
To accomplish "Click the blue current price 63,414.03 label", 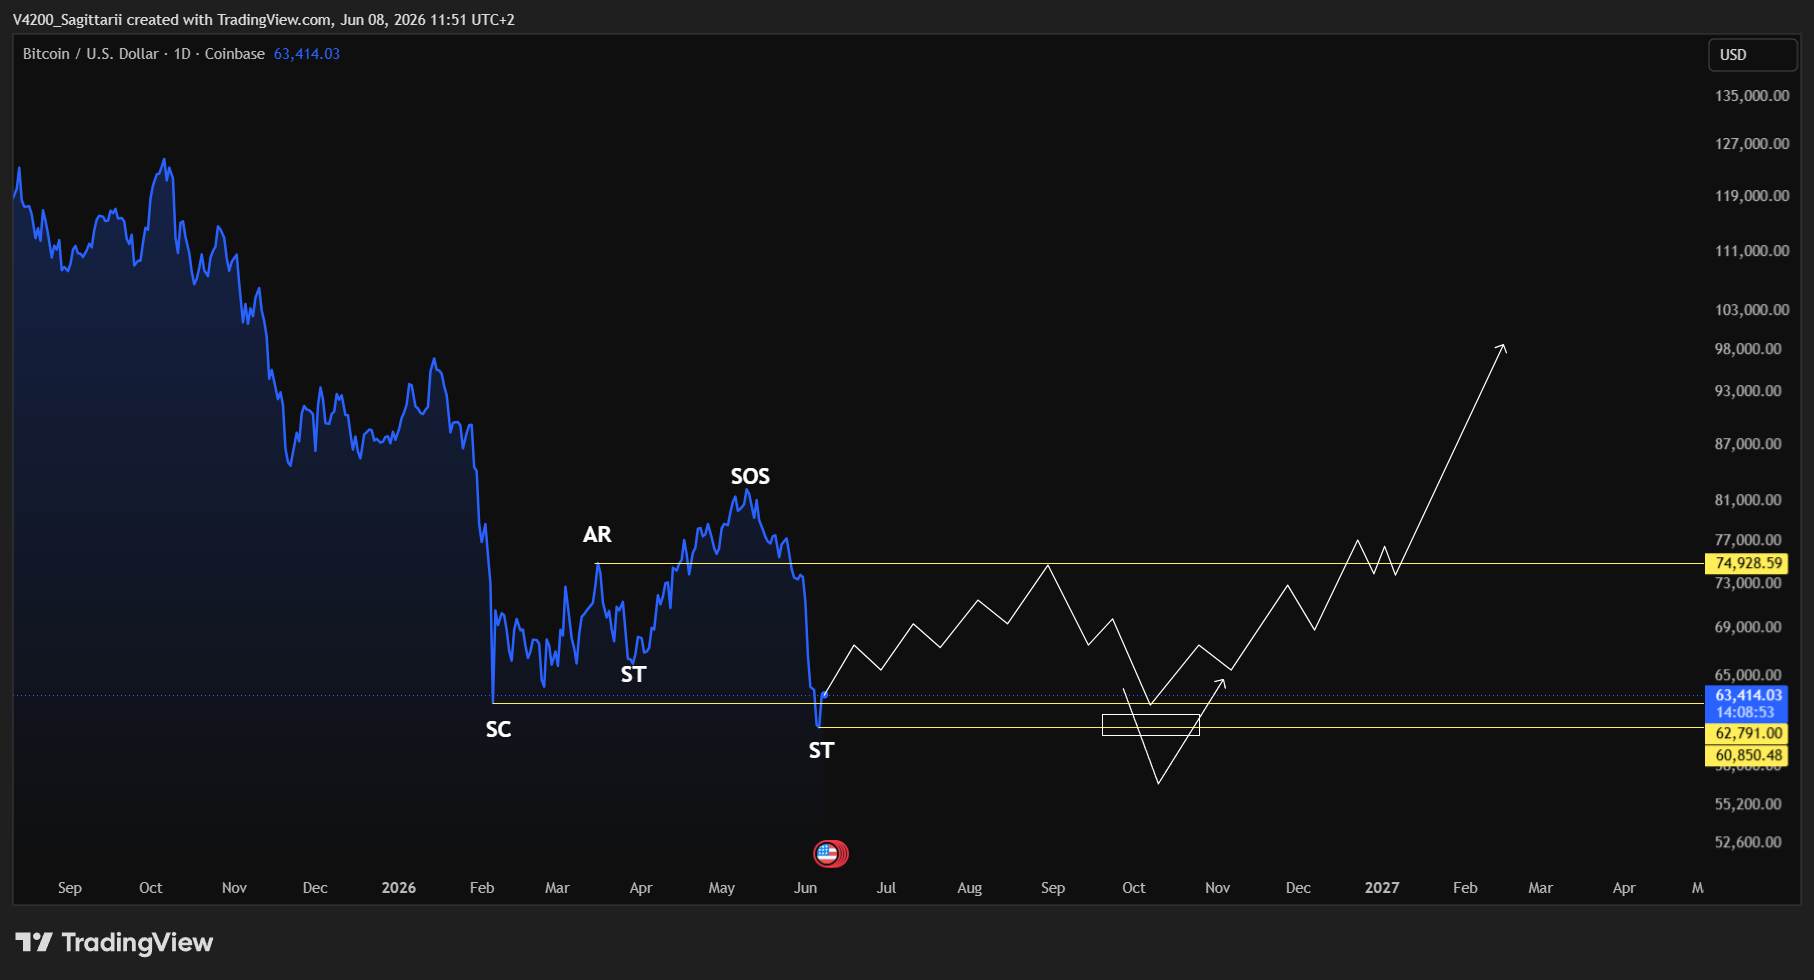I will pos(1748,695).
